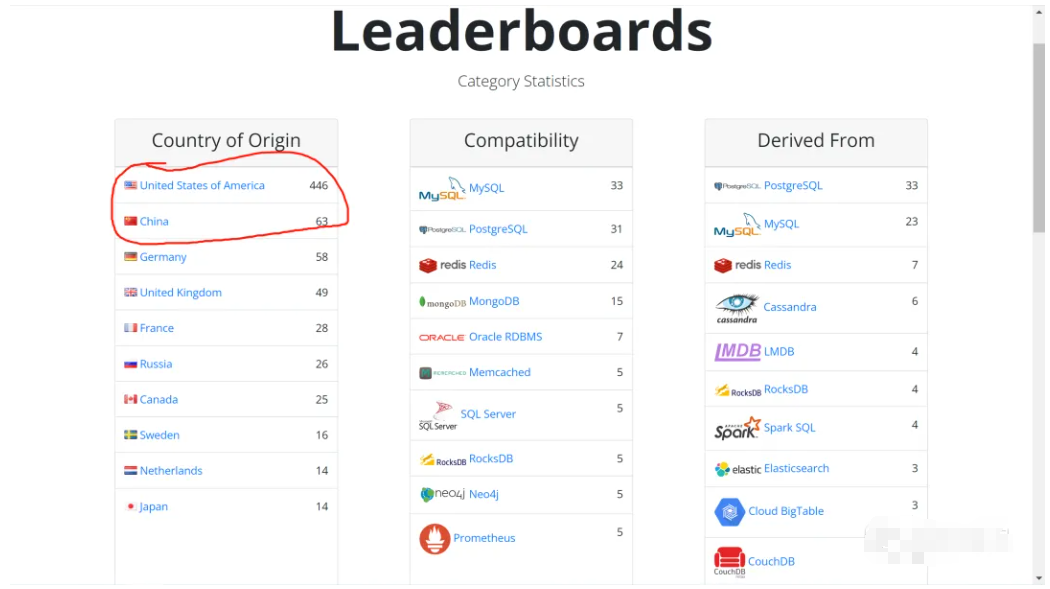Open the CouchDB link
The height and width of the screenshot is (589, 1050).
(771, 562)
